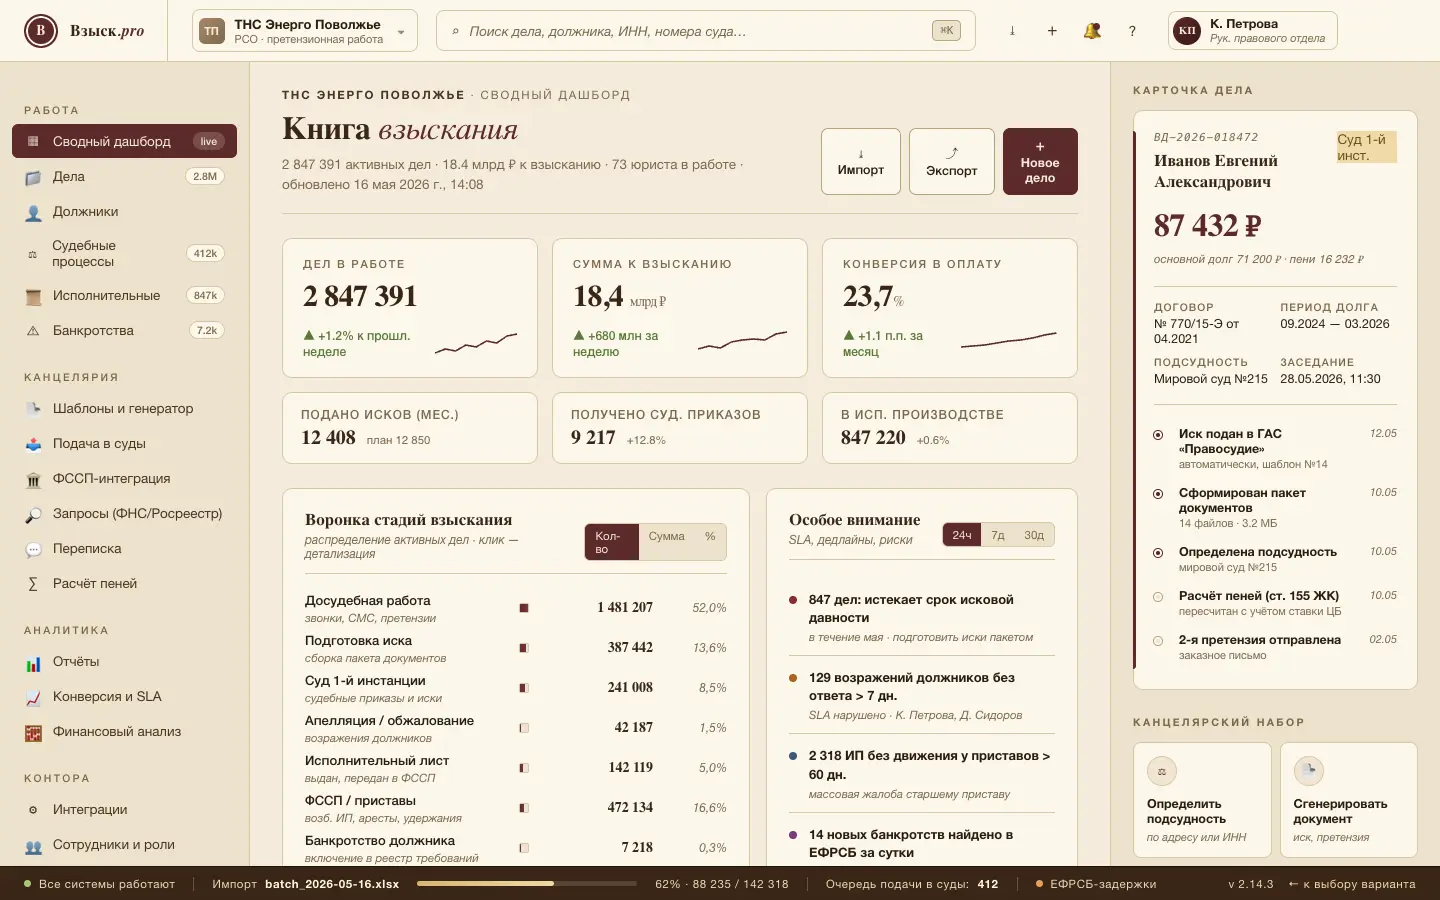Image resolution: width=1440 pixels, height=900 pixels.
Task: Switch funnel view to Сумма
Action: click(x=666, y=537)
